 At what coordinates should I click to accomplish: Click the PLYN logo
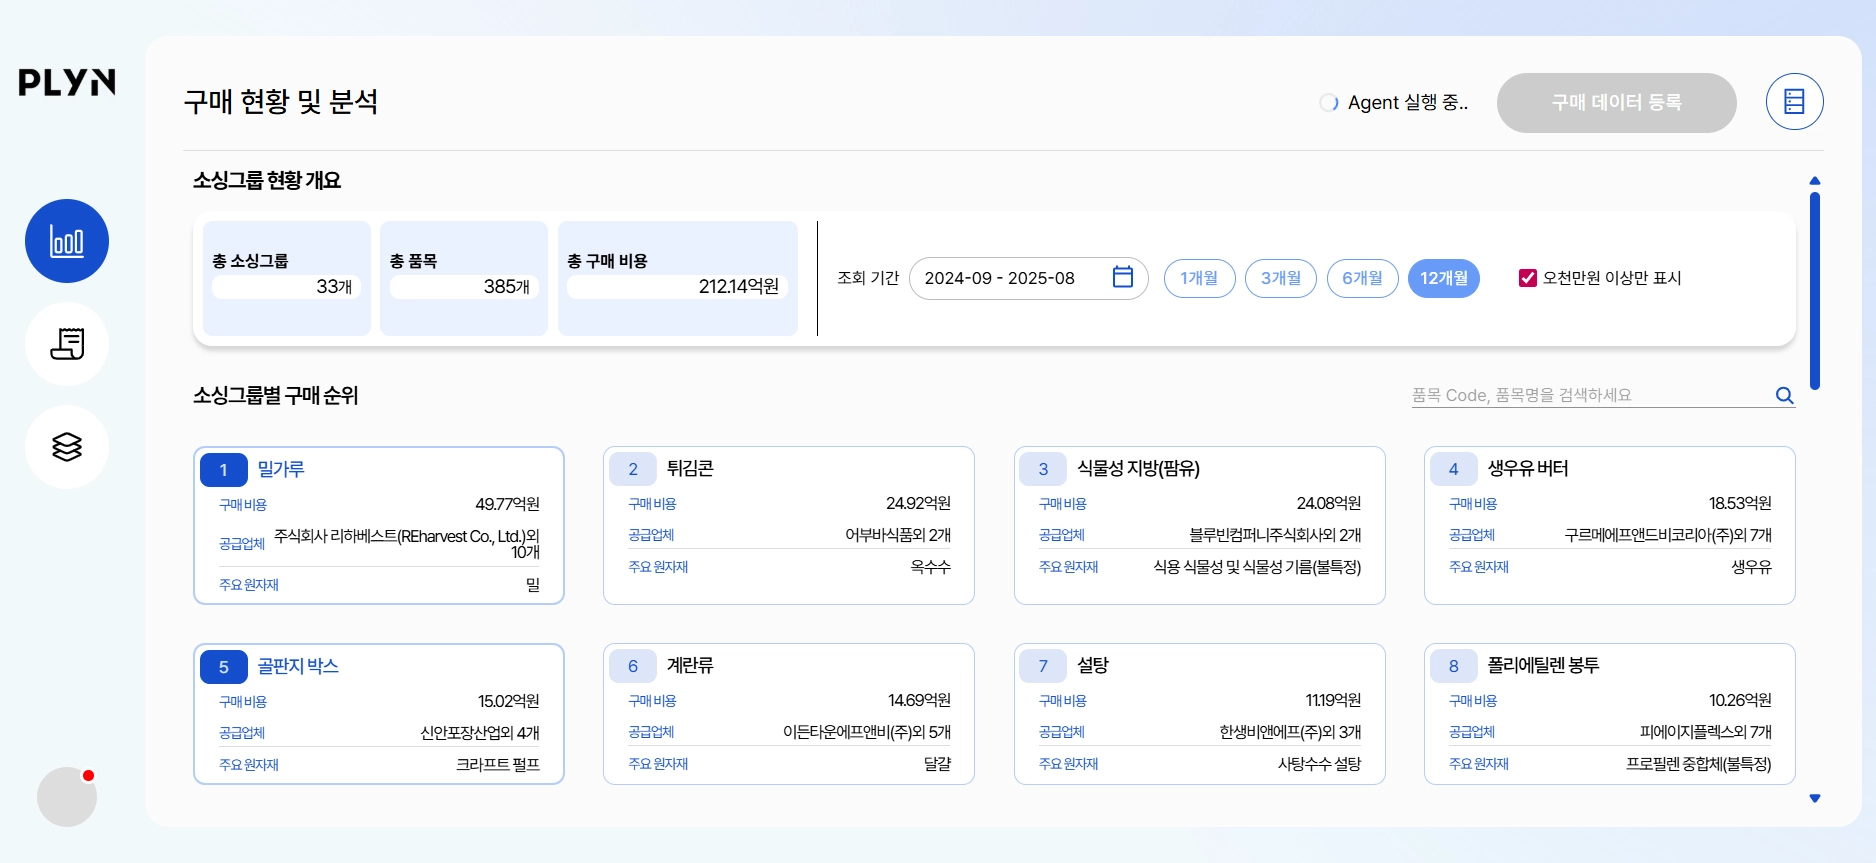tap(67, 82)
